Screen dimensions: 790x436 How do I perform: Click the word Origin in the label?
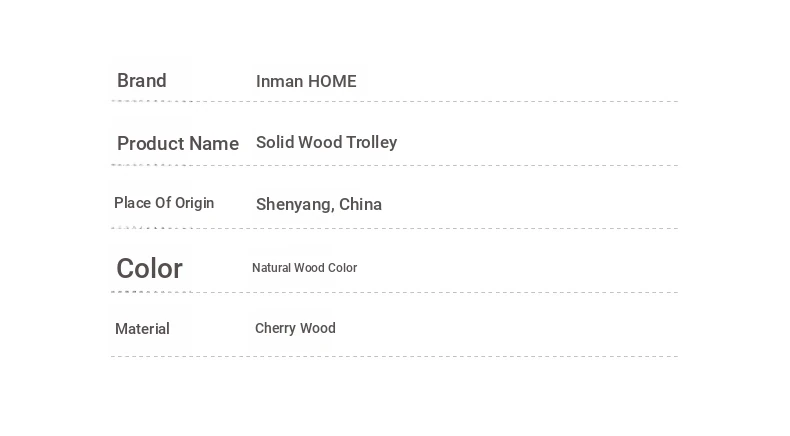pyautogui.click(x=194, y=203)
